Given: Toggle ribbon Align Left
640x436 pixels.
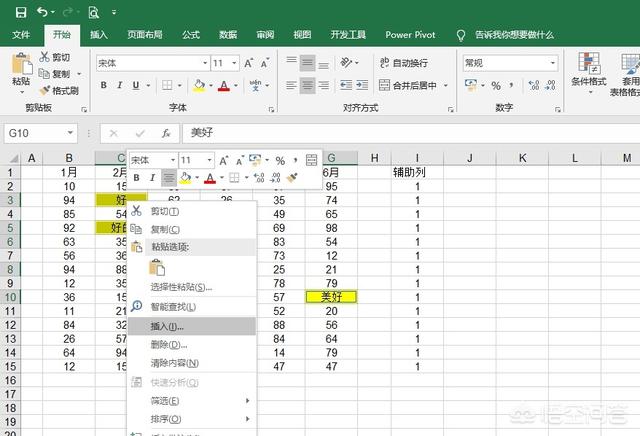Looking at the screenshot, I should (291, 85).
